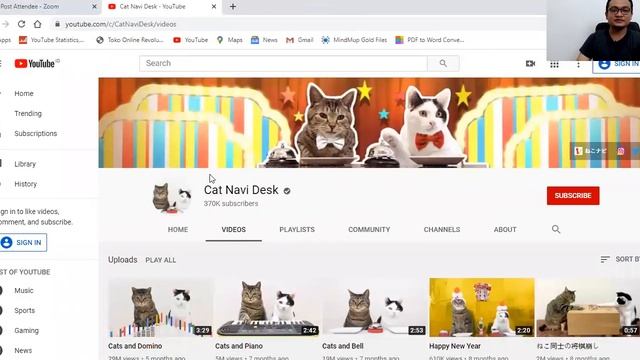Screen dimensions: 640x360
Task: Open a new browser tab with the plus icon
Action: pos(233,7)
